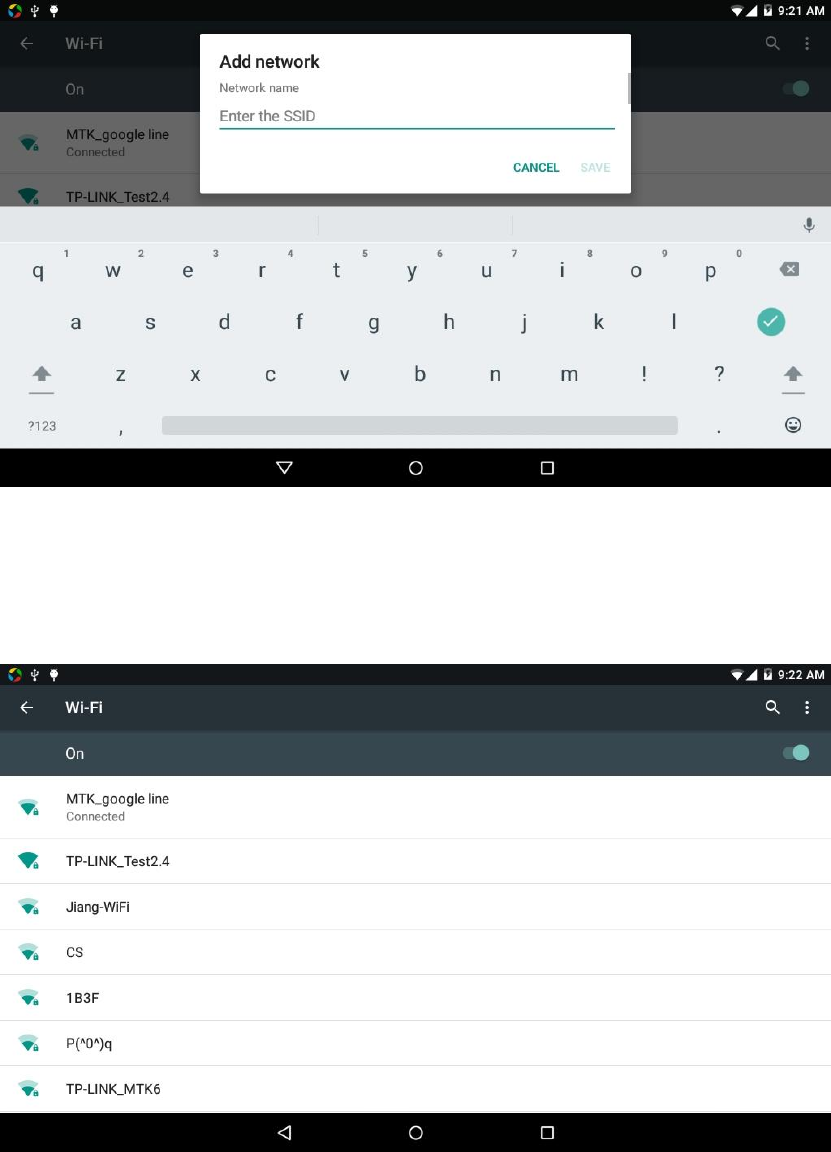Tap the microphone voice input icon
The image size is (831, 1152).
click(x=809, y=225)
